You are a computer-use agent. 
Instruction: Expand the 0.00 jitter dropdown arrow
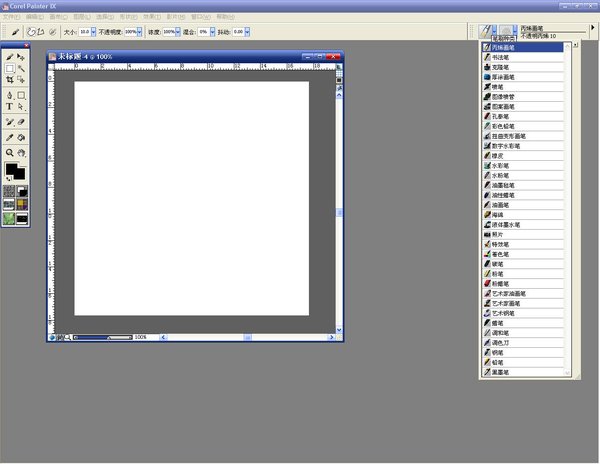click(x=247, y=32)
